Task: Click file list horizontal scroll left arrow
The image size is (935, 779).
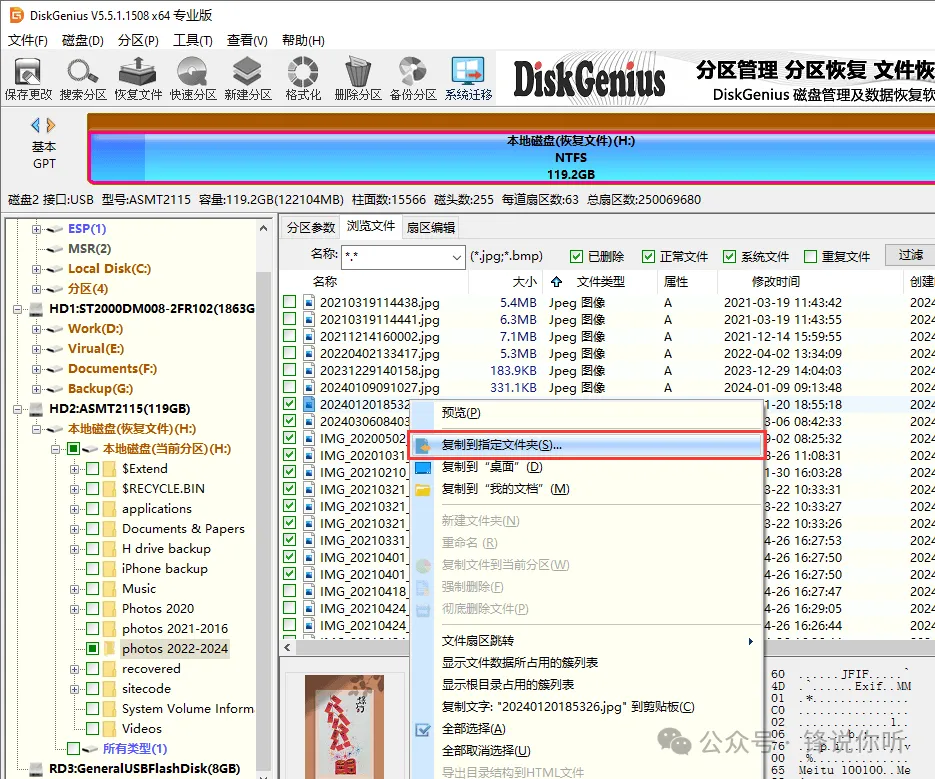Action: tap(287, 648)
